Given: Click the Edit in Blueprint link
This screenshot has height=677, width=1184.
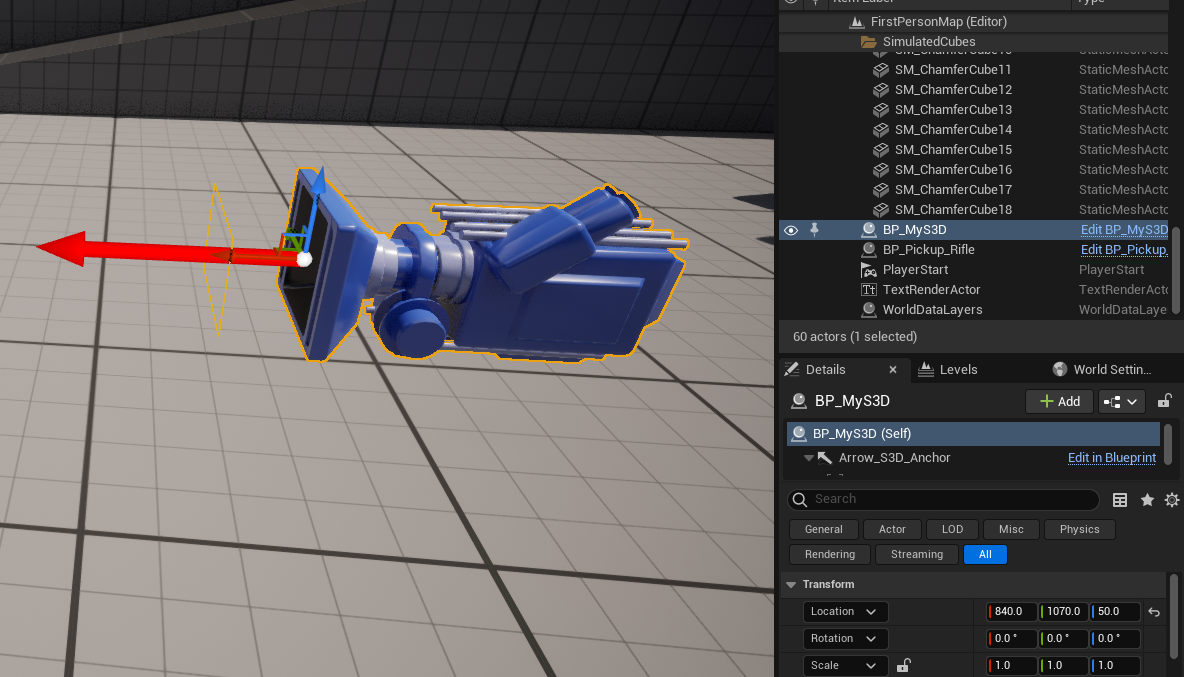Looking at the screenshot, I should coord(1112,458).
